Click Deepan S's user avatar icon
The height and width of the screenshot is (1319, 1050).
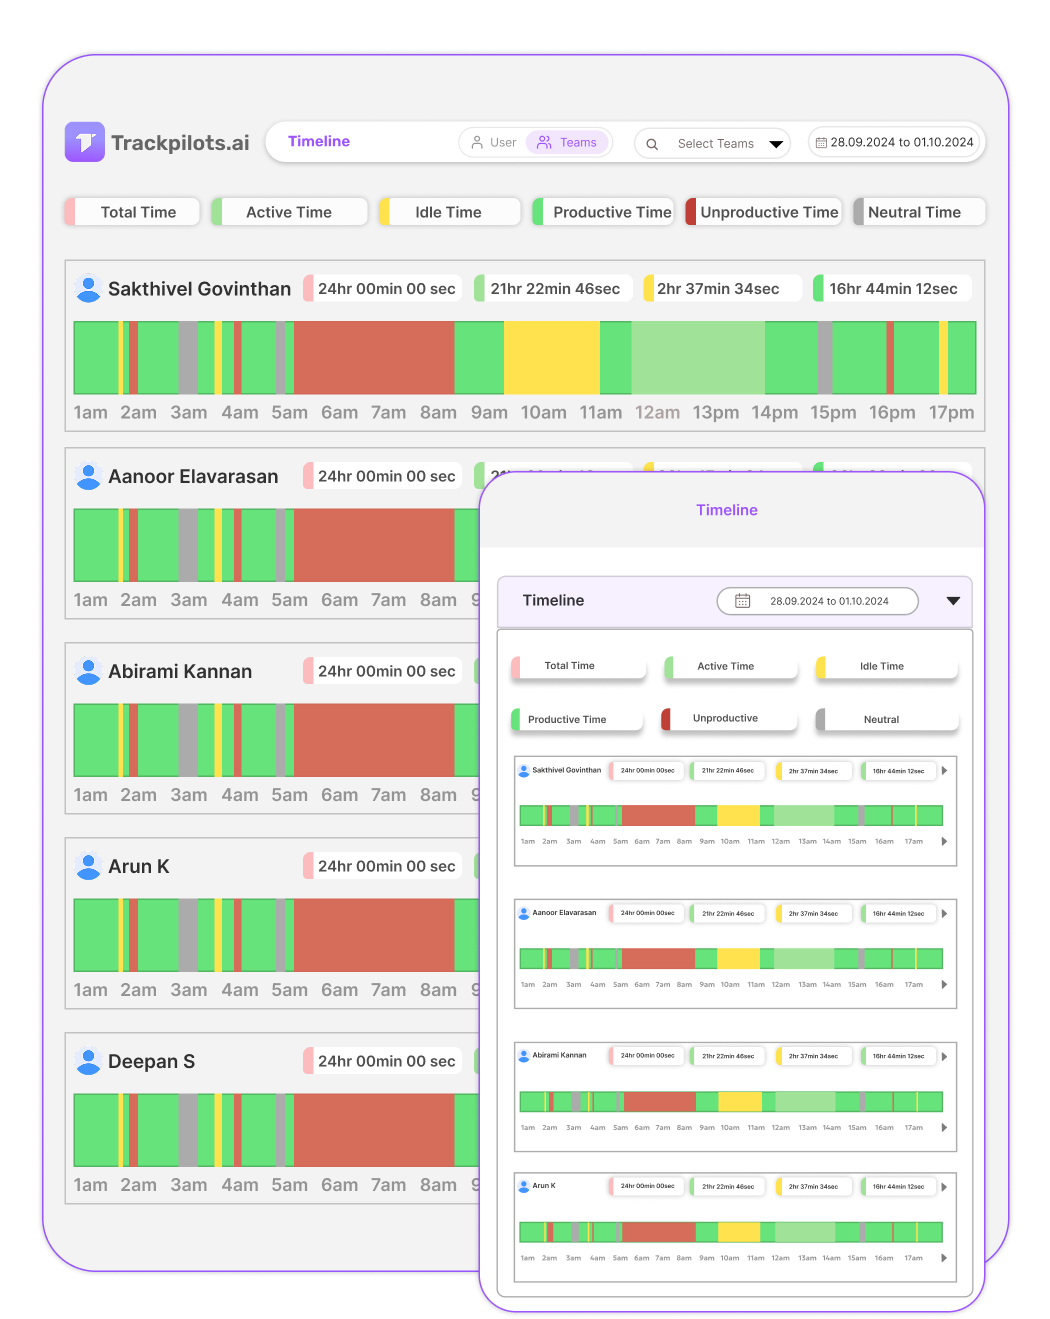click(x=88, y=1062)
